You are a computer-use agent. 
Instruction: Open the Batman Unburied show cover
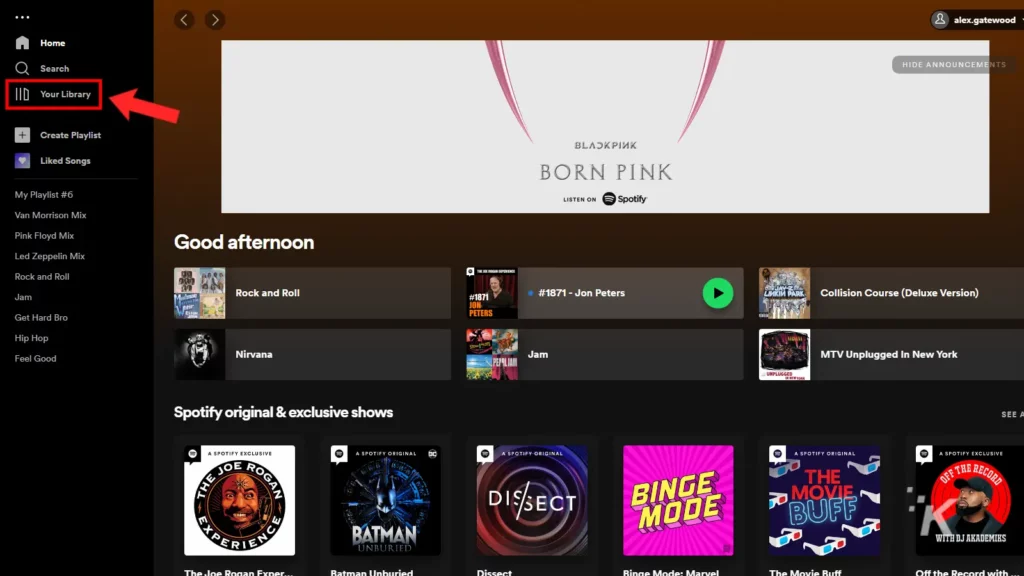385,501
